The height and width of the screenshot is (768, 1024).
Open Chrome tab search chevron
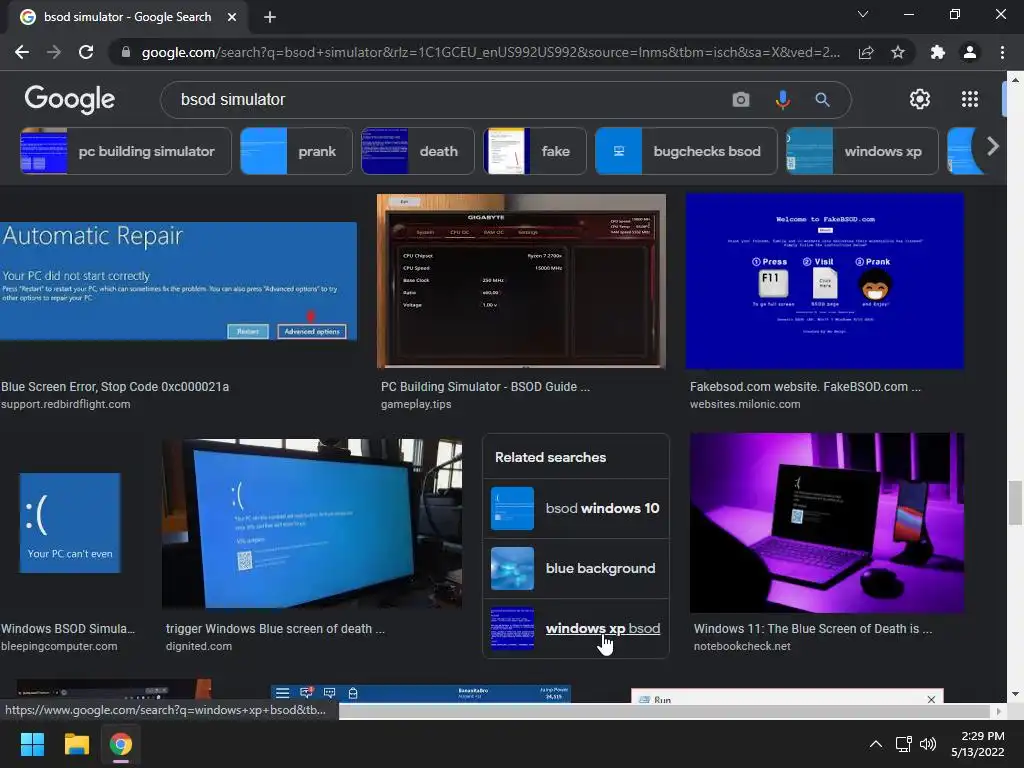coord(863,14)
